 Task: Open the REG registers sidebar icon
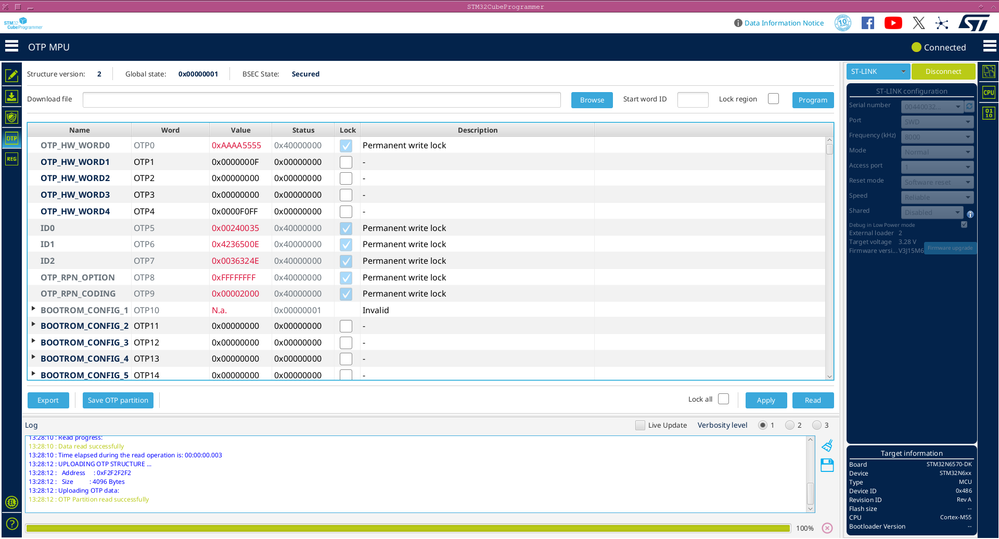click(11, 159)
